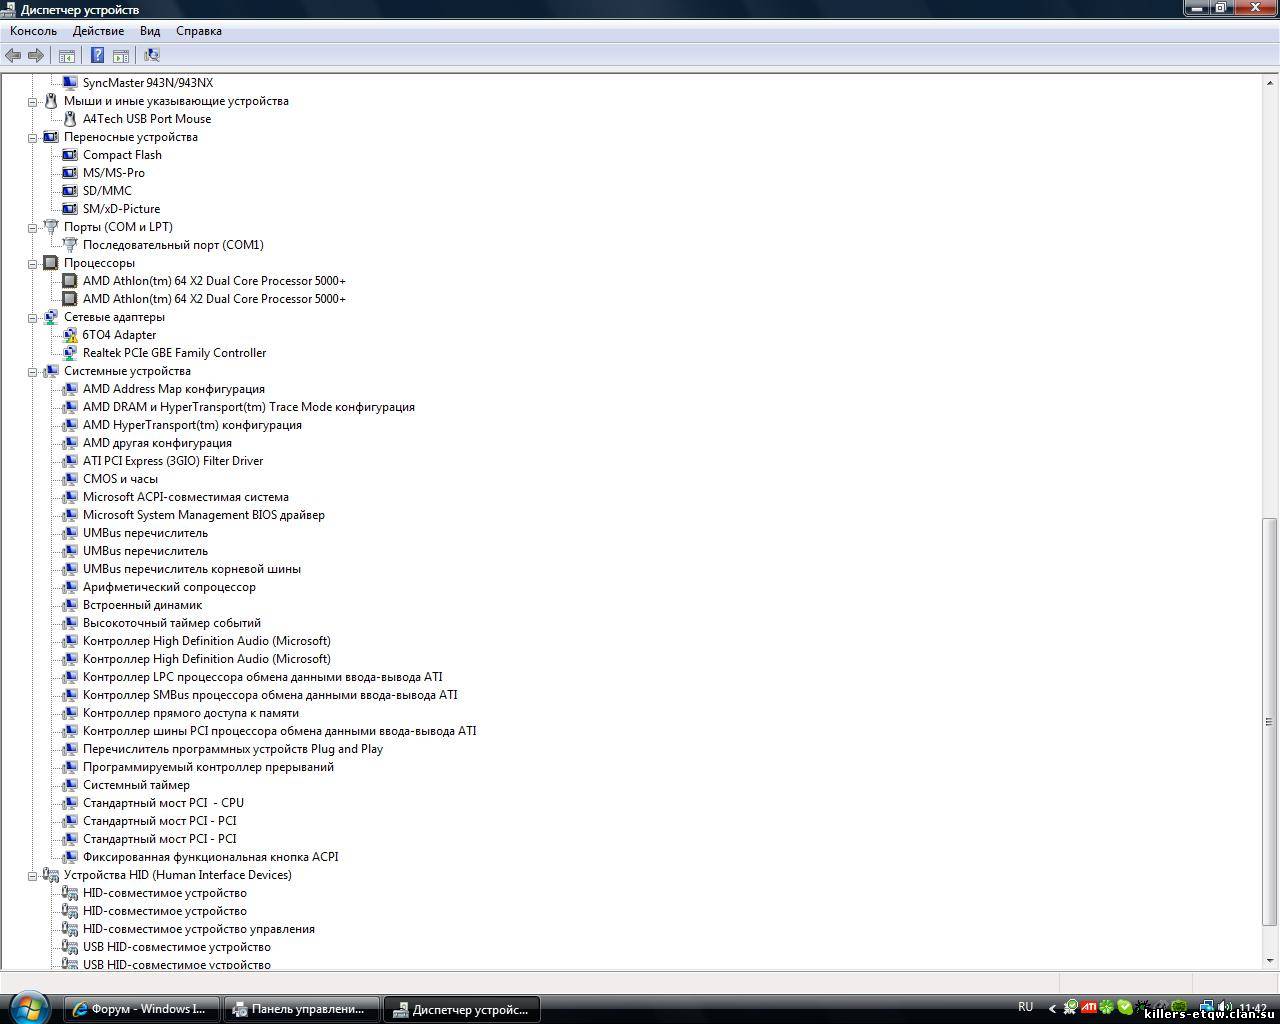Switch to Форум - Windows taskbar button

tap(141, 1008)
